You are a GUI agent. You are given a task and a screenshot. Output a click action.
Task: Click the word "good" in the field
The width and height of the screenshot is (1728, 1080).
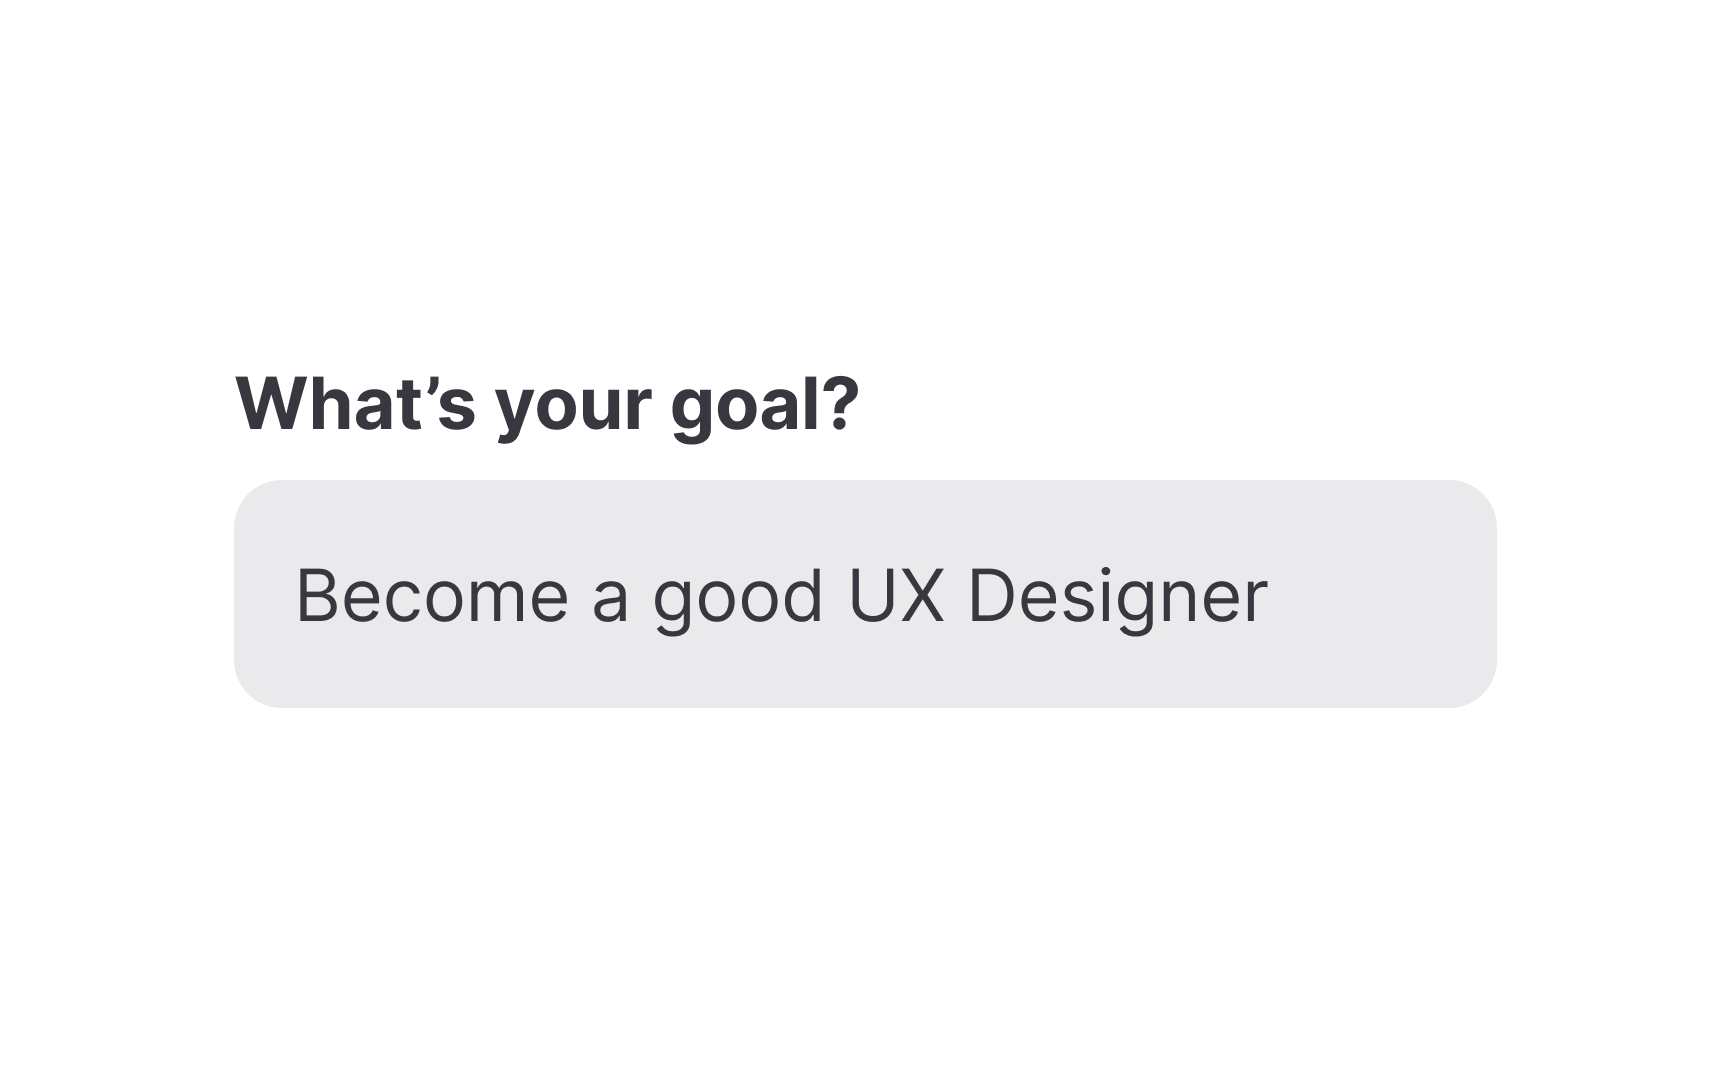click(738, 598)
